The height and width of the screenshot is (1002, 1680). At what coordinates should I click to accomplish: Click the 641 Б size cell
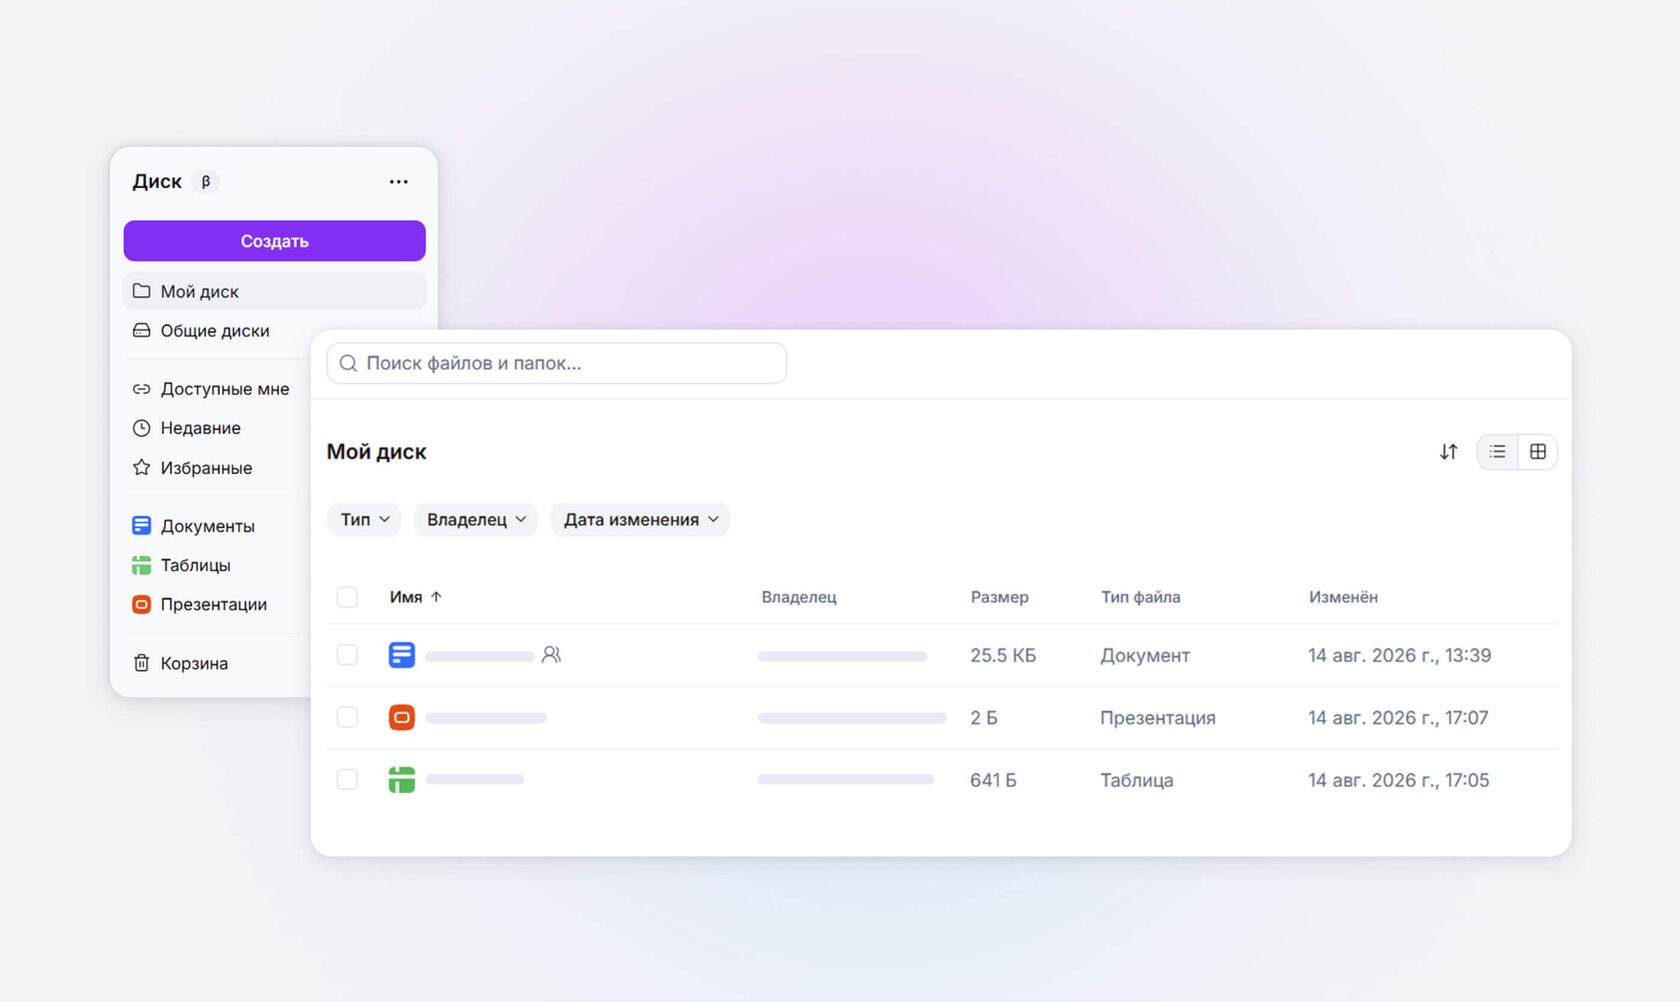[x=993, y=780]
